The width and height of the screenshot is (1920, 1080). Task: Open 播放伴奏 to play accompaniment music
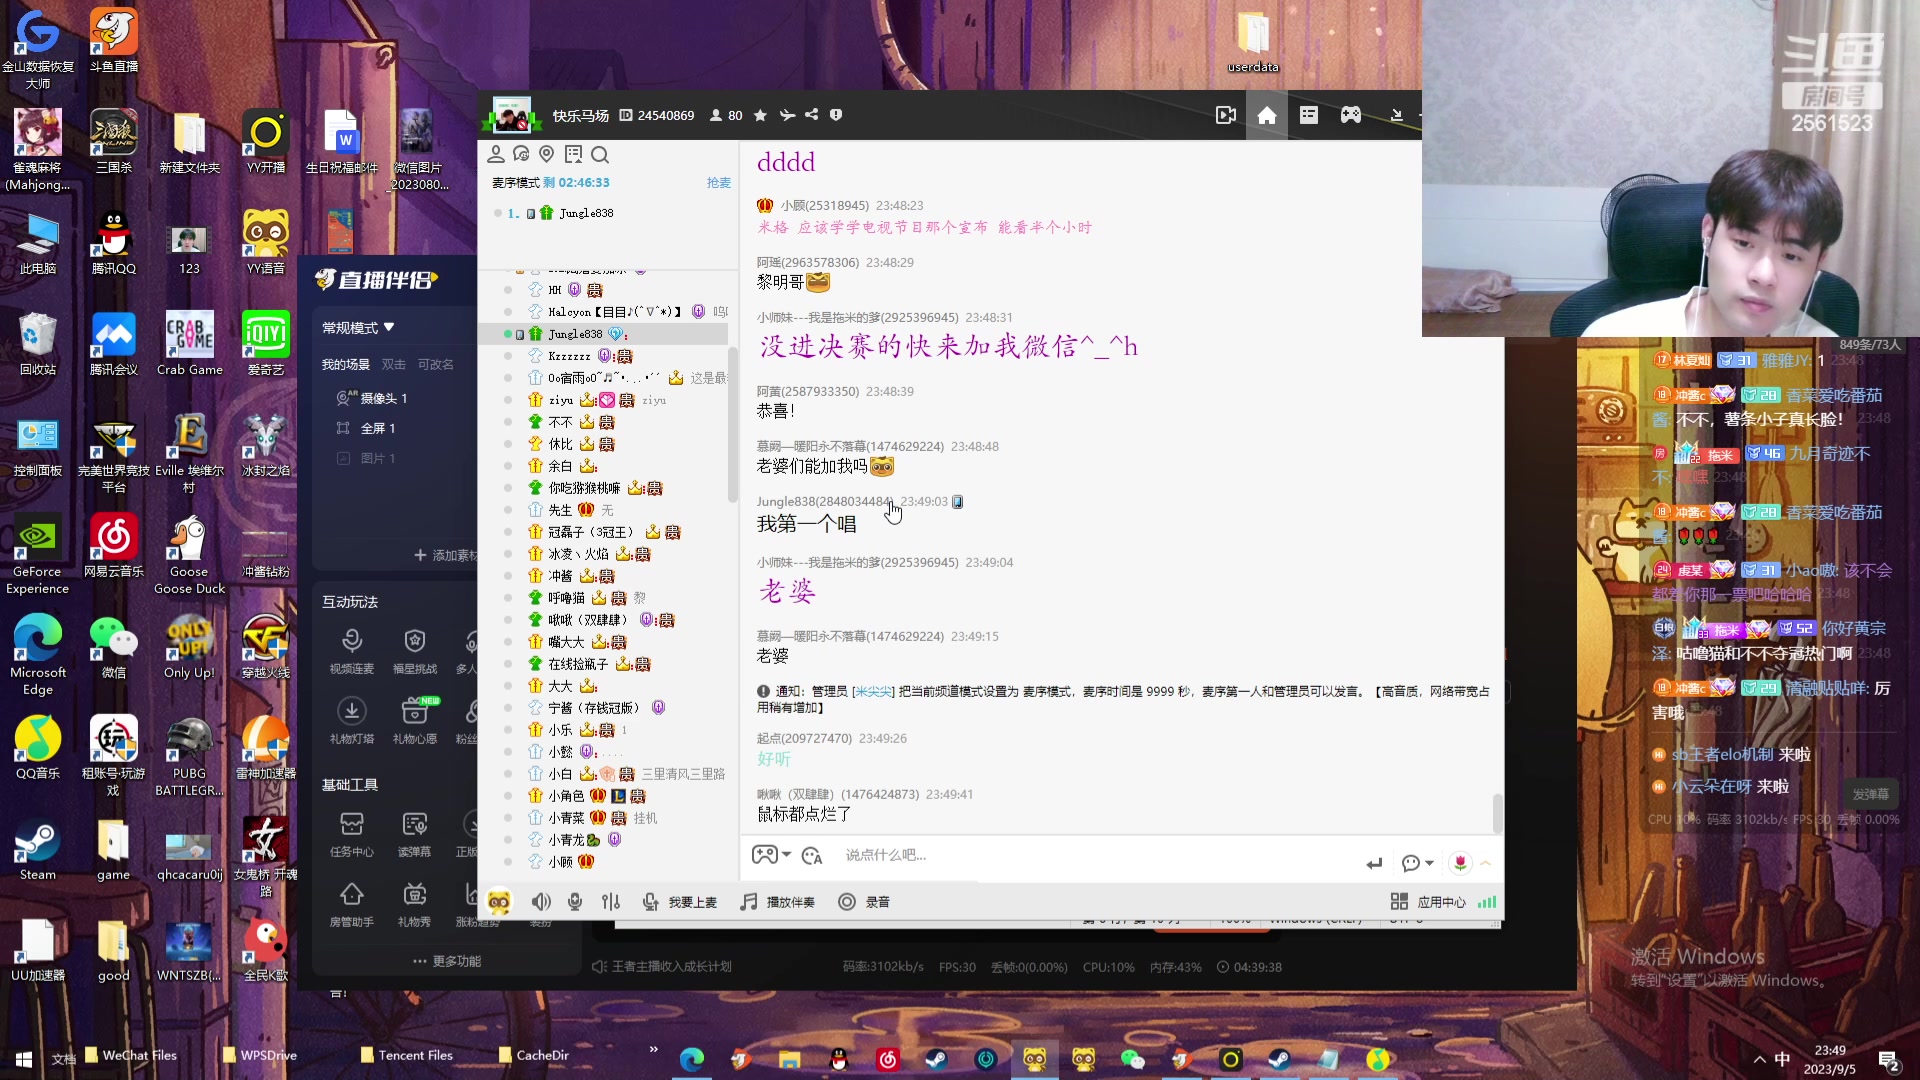[779, 901]
